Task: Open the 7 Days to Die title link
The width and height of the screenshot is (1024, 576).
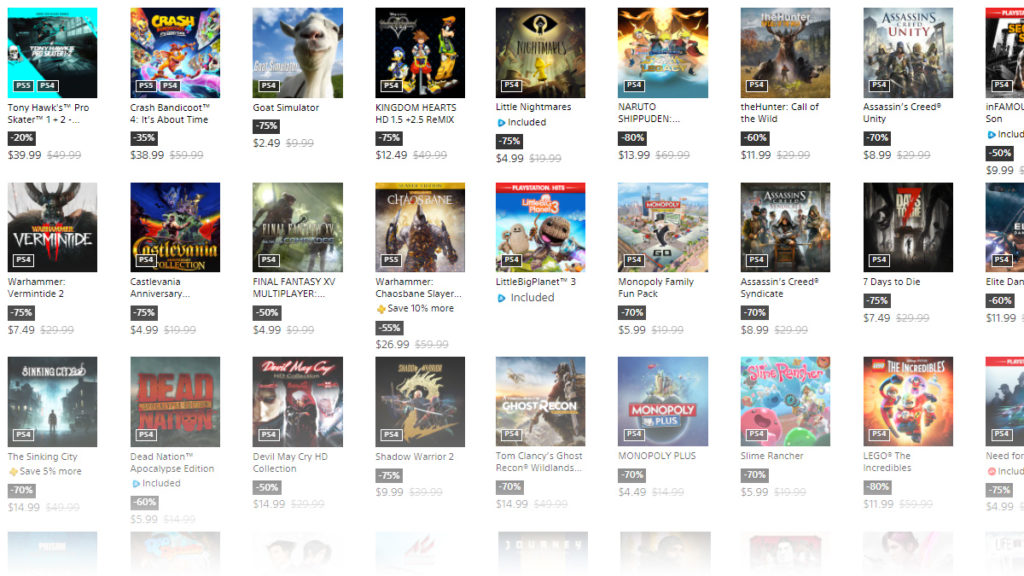Action: click(x=891, y=282)
